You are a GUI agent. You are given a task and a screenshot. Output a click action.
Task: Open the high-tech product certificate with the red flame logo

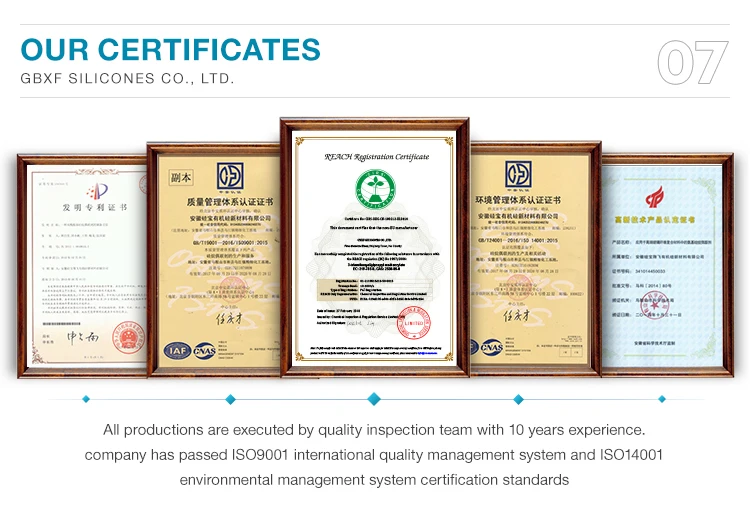pyautogui.click(x=667, y=266)
